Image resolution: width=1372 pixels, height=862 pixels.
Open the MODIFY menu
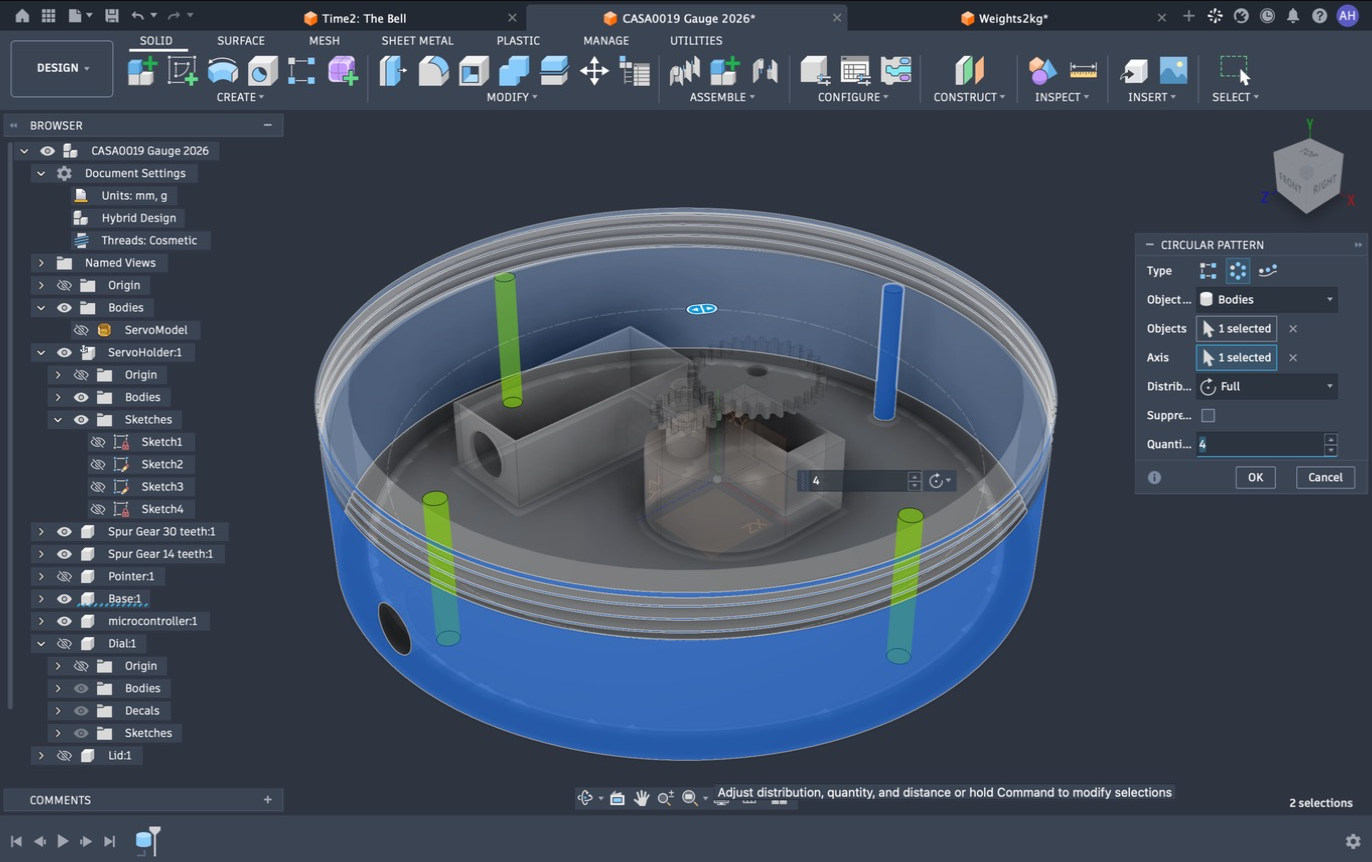click(x=512, y=97)
